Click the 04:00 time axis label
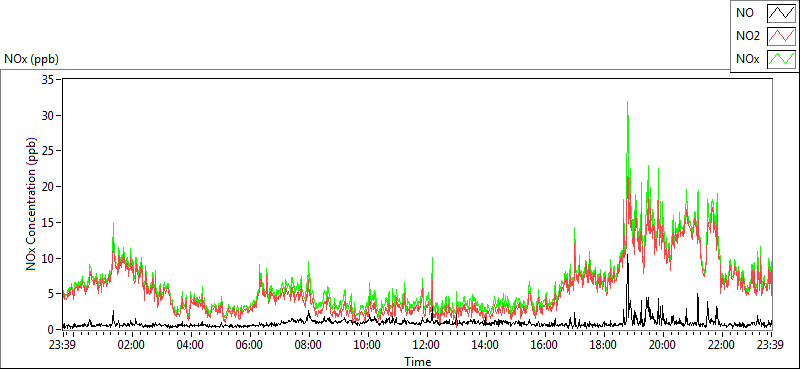This screenshot has width=800, height=369. [191, 344]
